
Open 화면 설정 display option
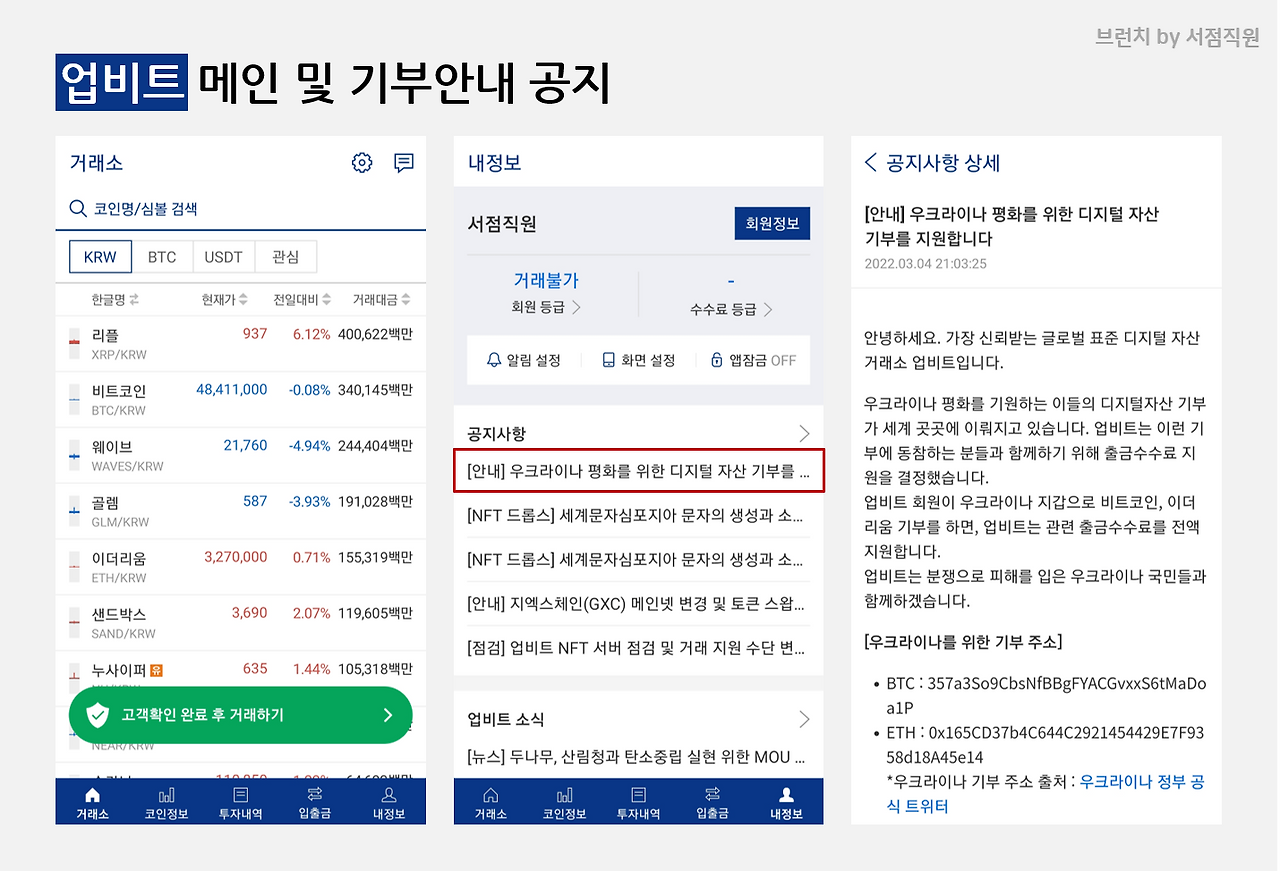click(x=638, y=360)
